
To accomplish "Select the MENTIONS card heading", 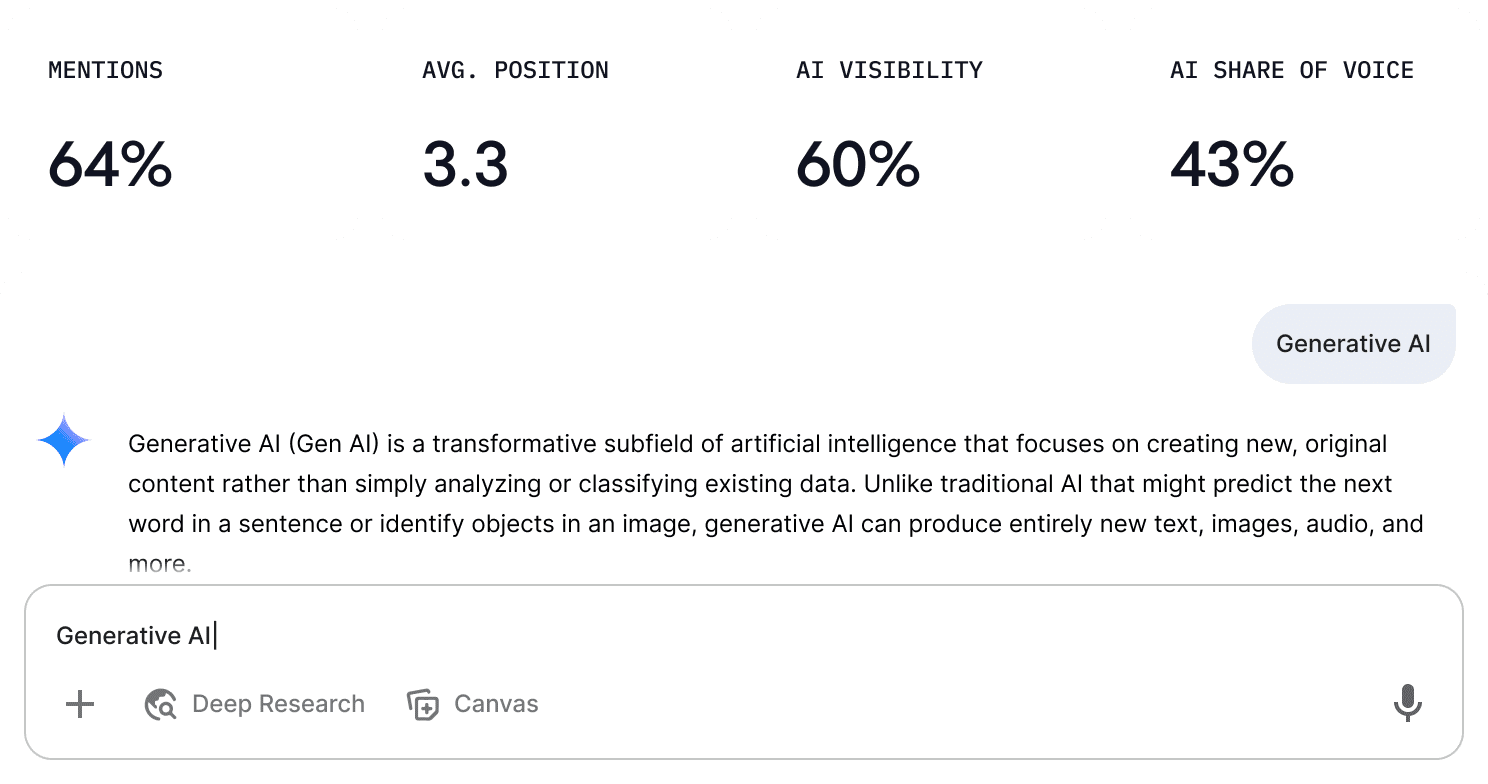I will [x=105, y=70].
